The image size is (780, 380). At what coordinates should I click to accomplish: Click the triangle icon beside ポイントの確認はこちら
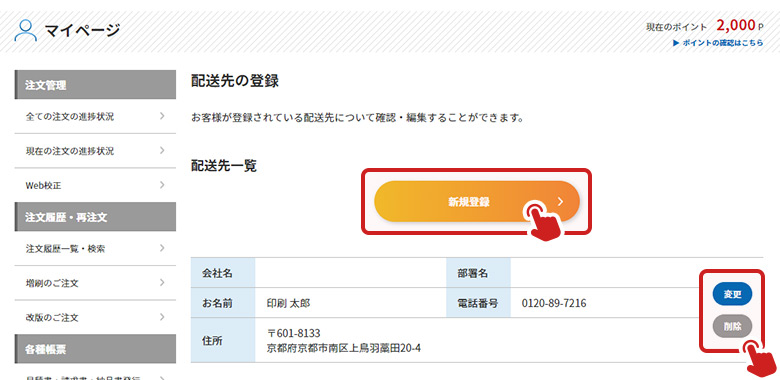[676, 43]
